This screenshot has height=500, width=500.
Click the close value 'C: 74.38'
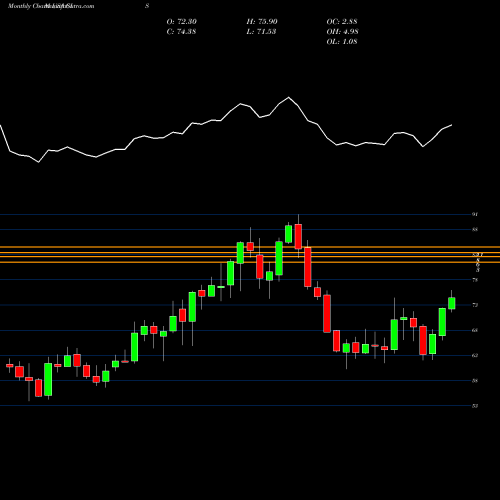181,32
